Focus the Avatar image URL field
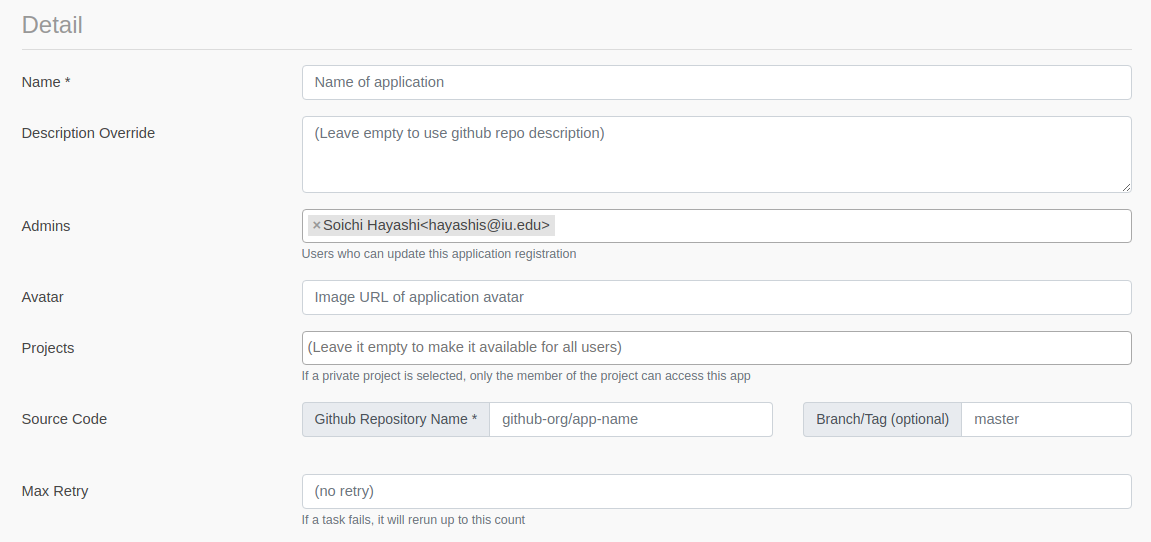This screenshot has width=1151, height=542. coord(716,297)
